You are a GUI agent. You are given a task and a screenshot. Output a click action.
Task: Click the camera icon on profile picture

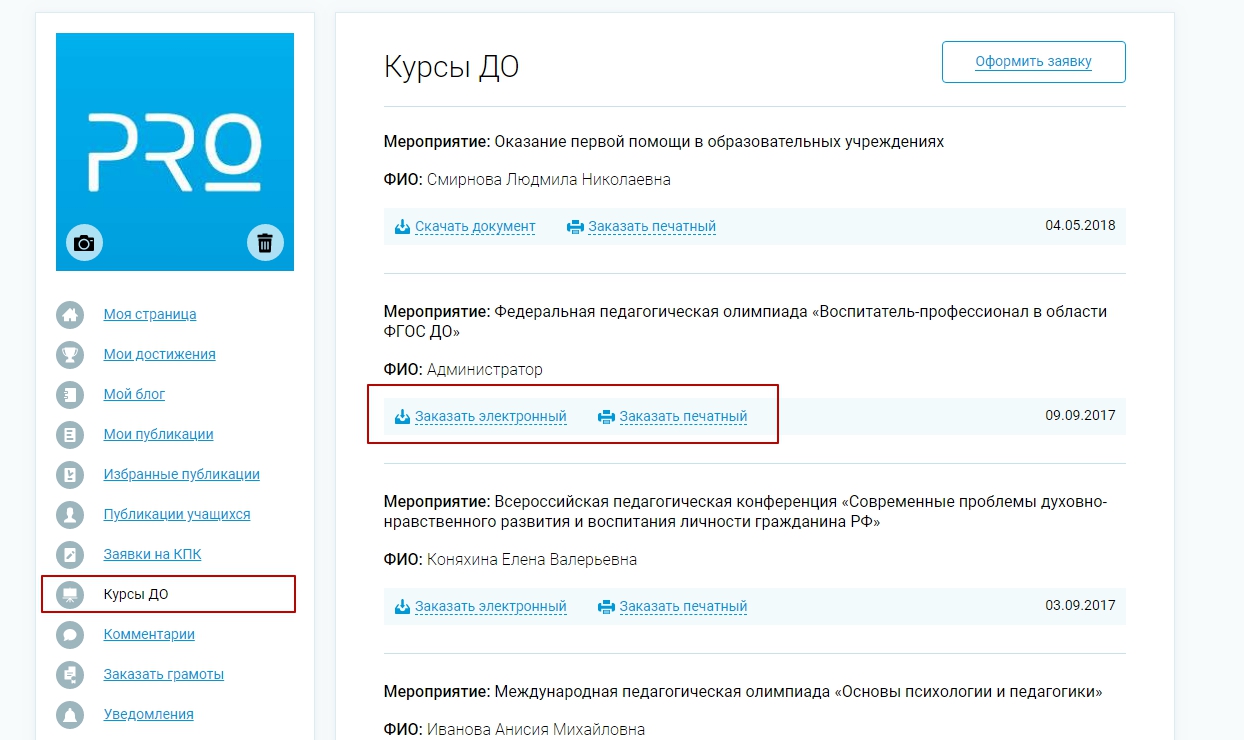85,242
